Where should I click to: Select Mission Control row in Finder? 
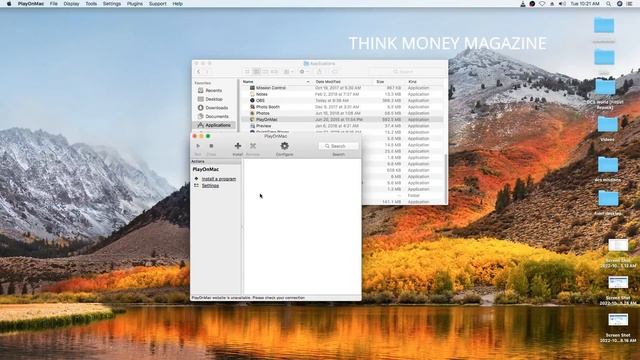[342, 88]
